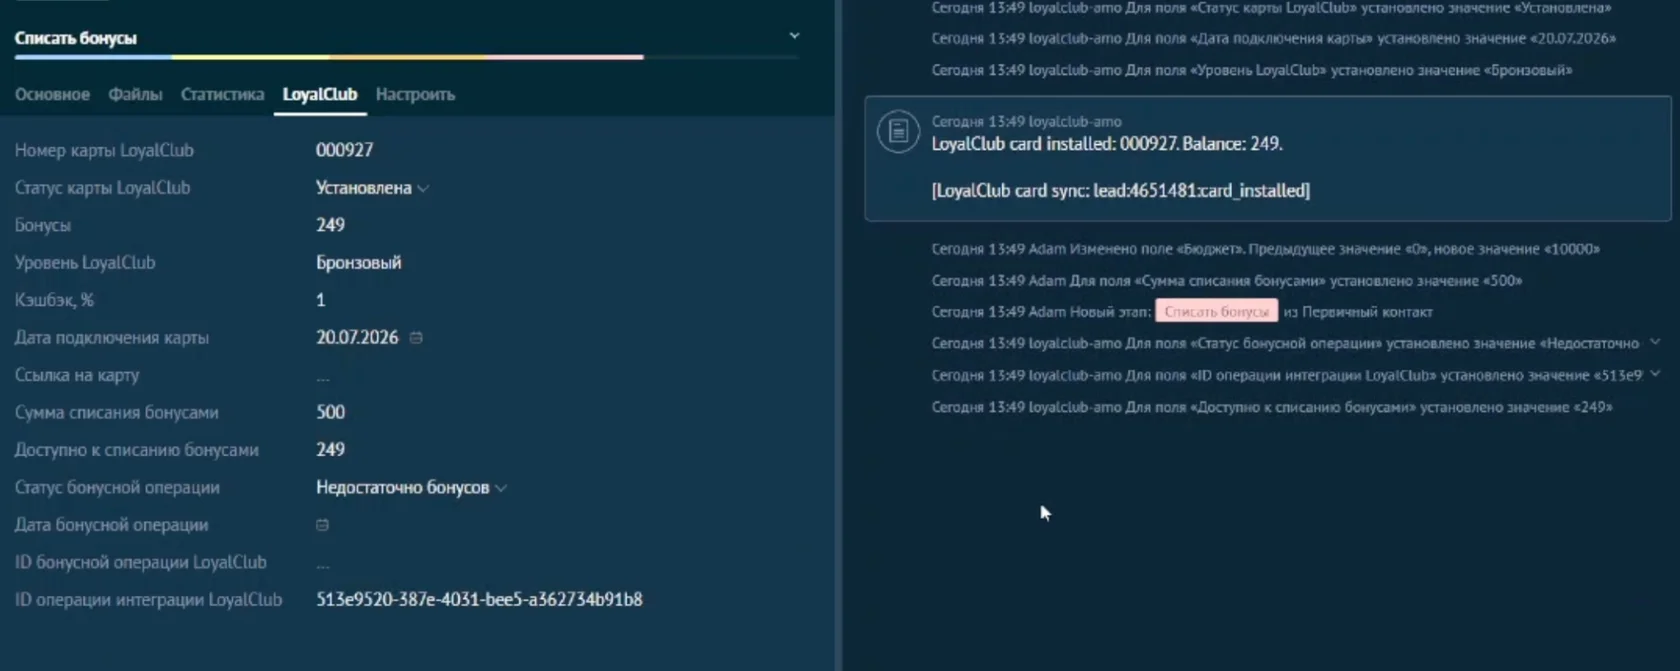Screen dimensions: 1680x671
Task: Click Доступно к списанию бонусами value 249
Action: (330, 450)
